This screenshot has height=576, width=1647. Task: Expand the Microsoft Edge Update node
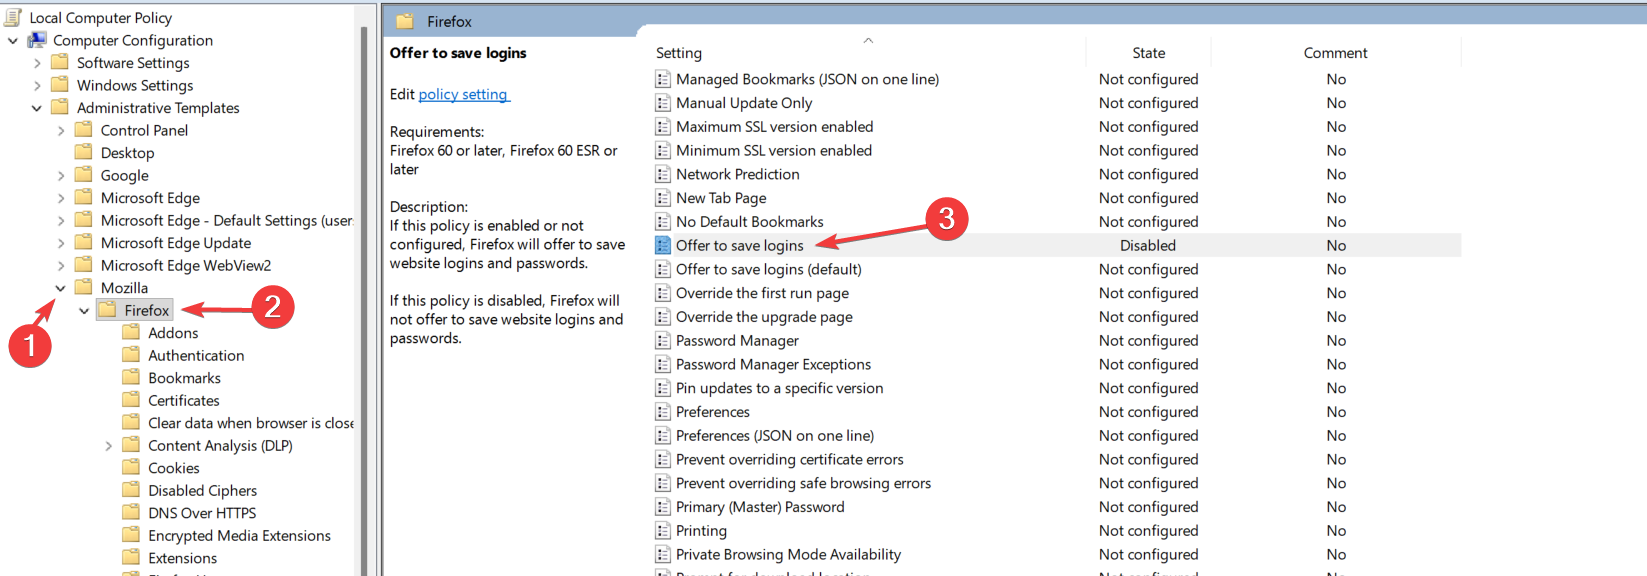(x=61, y=243)
